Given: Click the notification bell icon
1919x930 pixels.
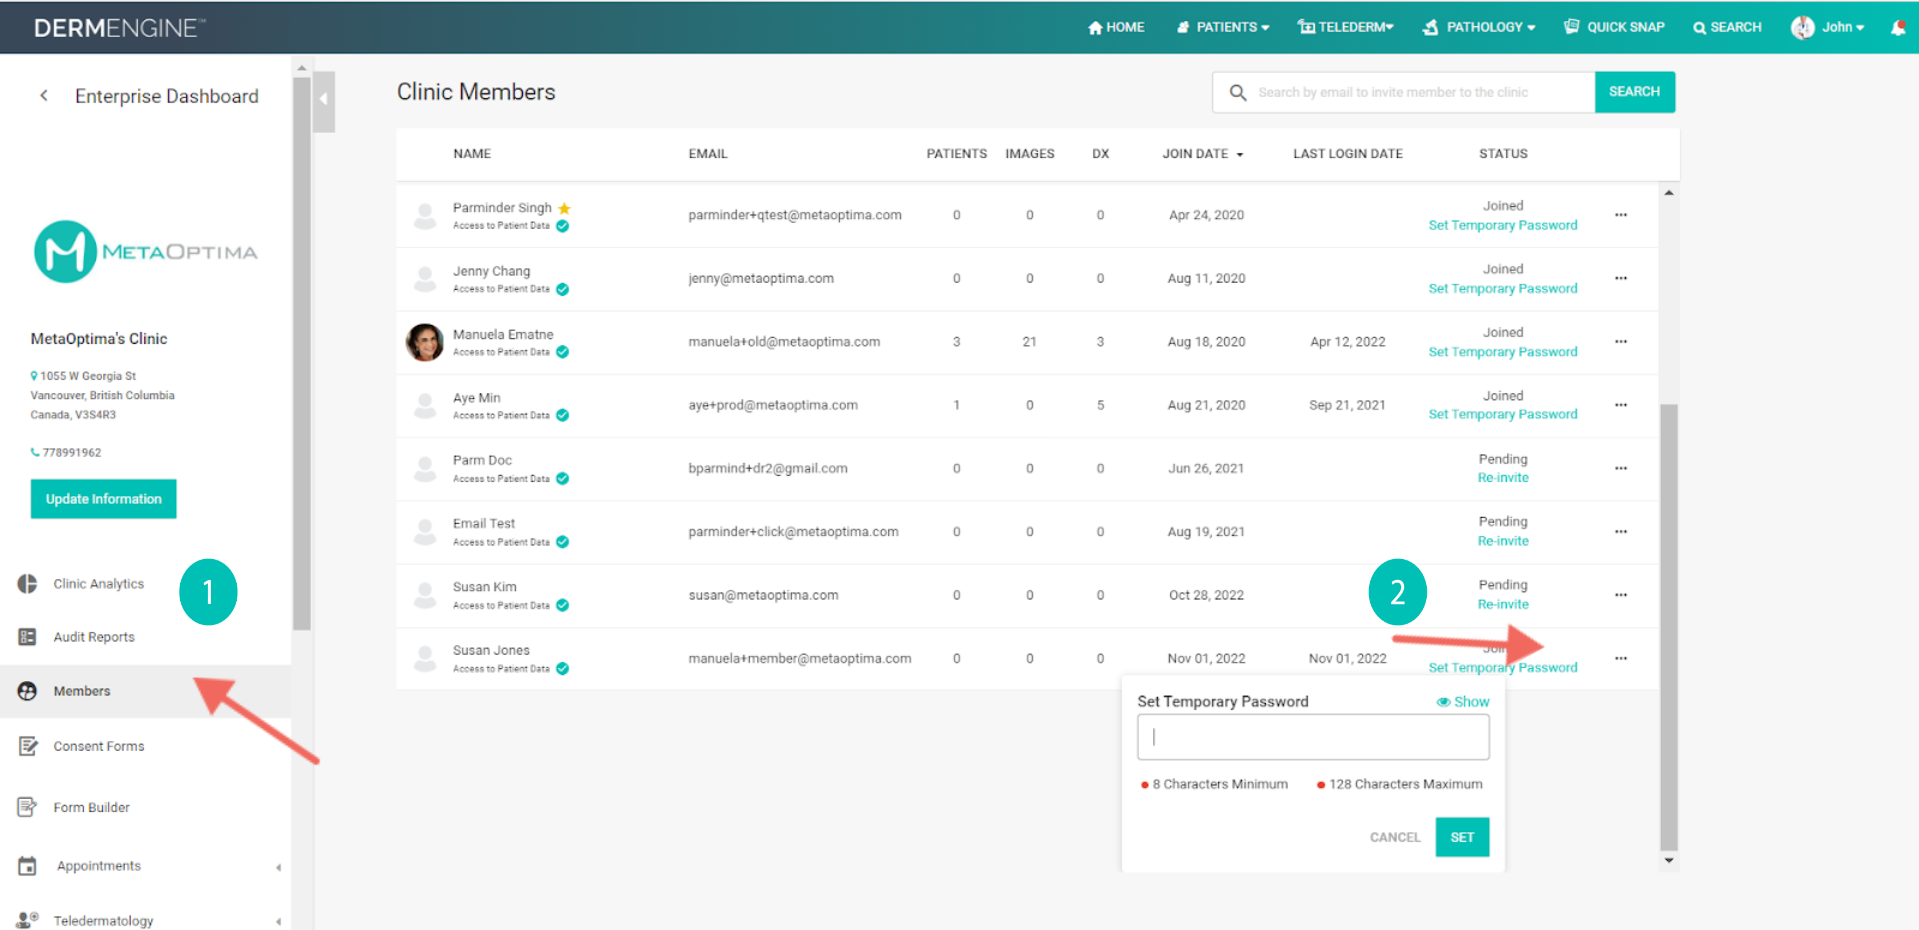Looking at the screenshot, I should click(x=1897, y=27).
